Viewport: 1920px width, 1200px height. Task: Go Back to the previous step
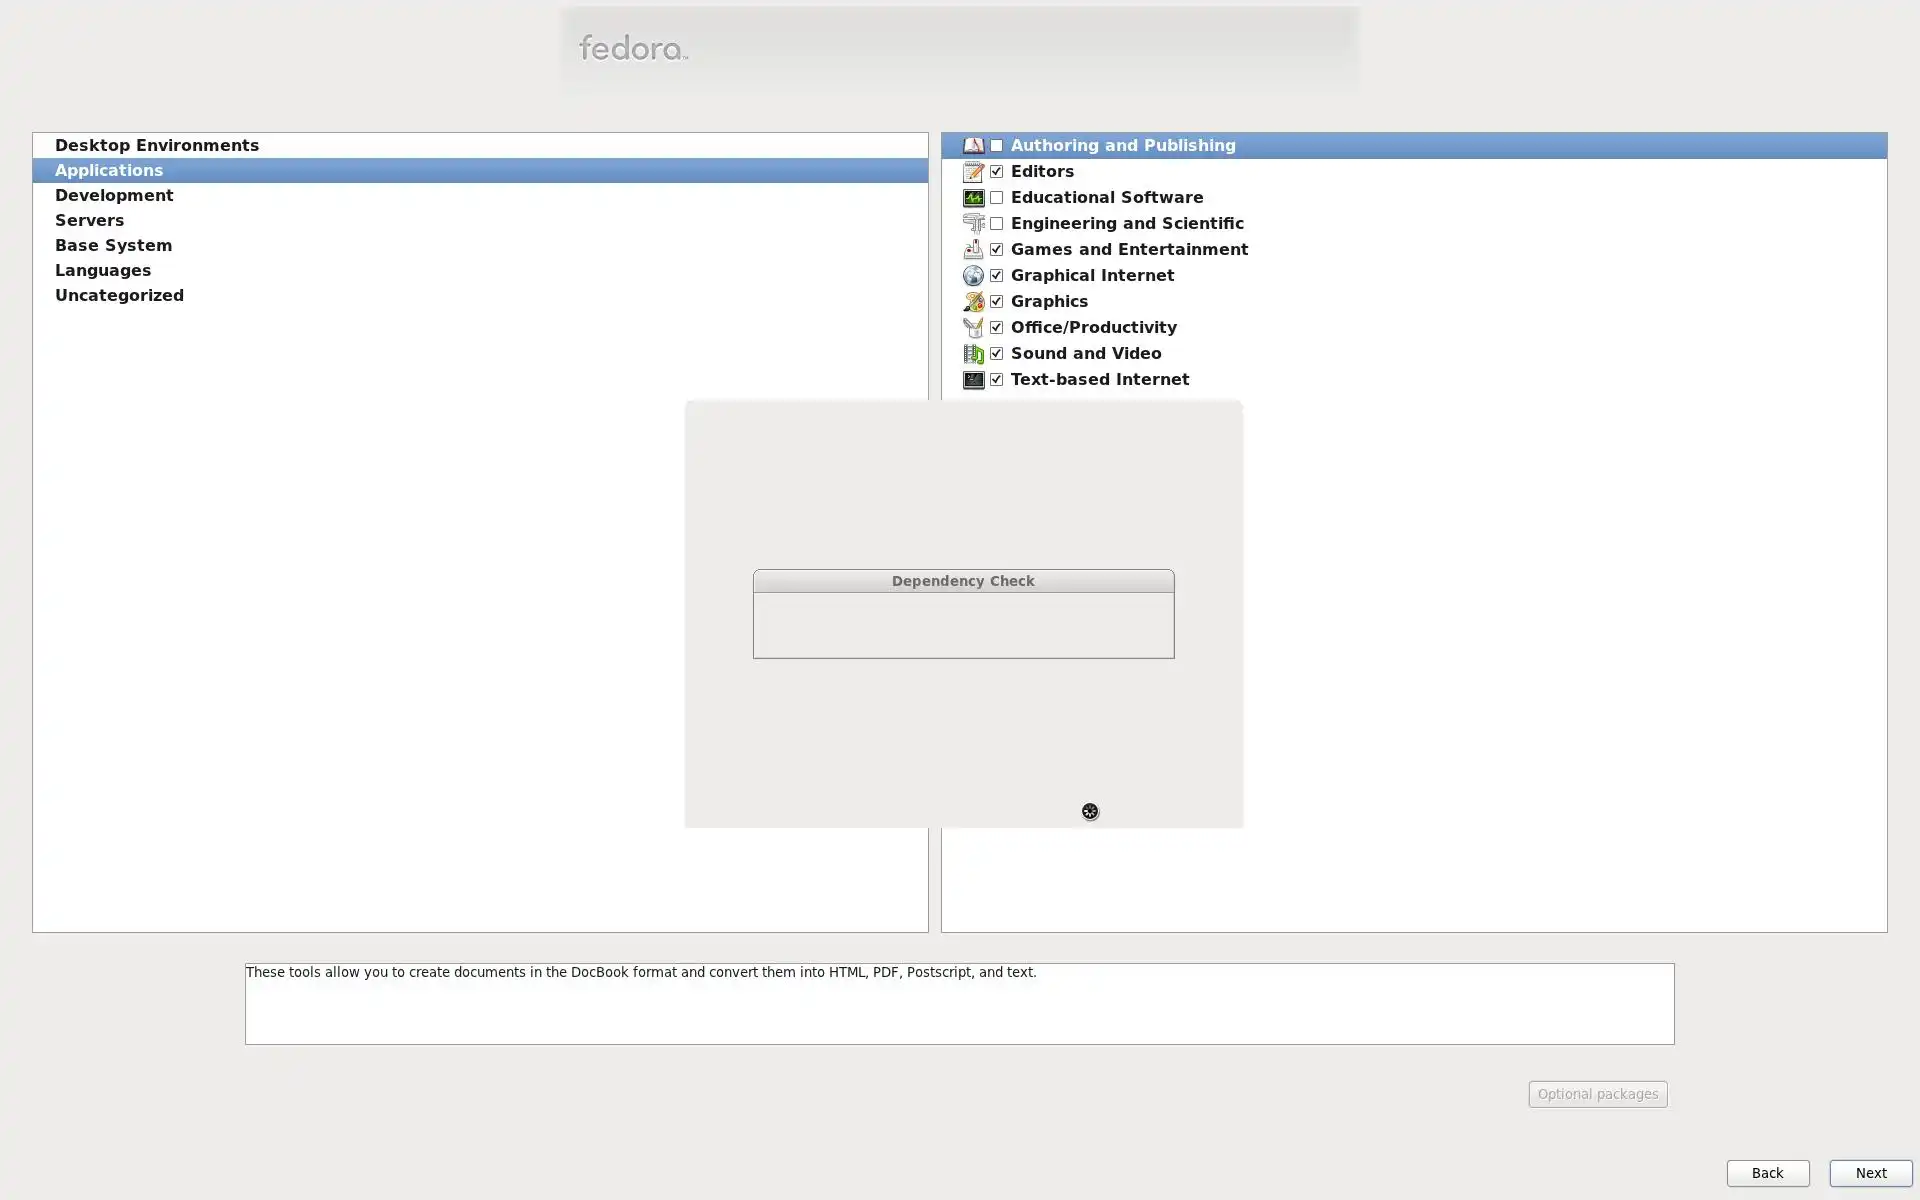tap(1767, 1173)
